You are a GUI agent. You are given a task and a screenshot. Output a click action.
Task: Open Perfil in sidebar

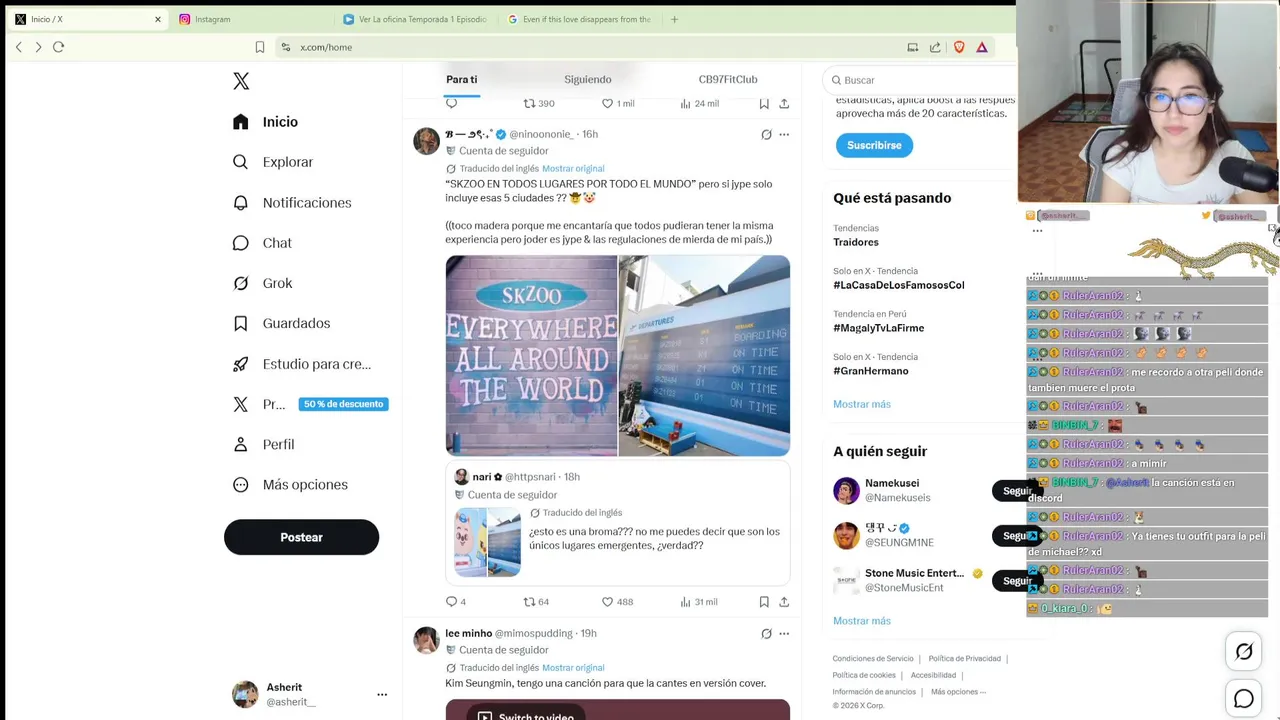pyautogui.click(x=264, y=444)
